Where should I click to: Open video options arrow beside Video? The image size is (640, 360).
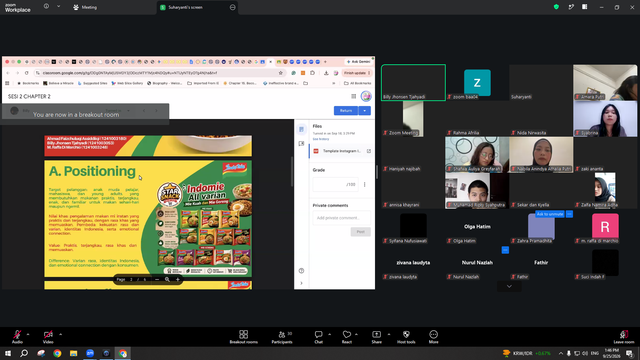(x=60, y=334)
